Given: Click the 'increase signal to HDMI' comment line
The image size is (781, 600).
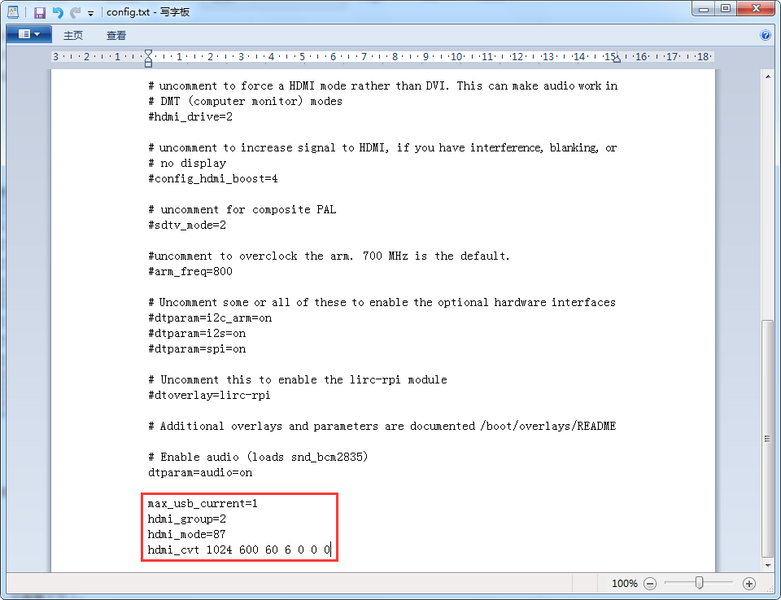Looking at the screenshot, I should (x=383, y=148).
